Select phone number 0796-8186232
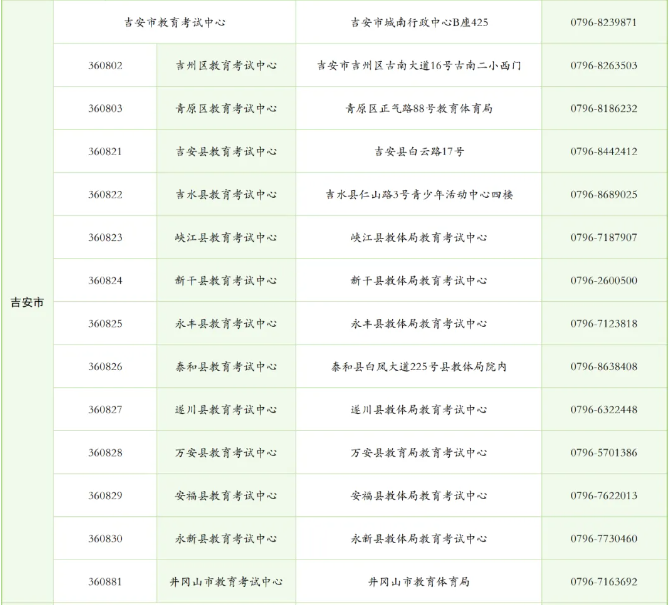Image resolution: width=670 pixels, height=605 pixels. pos(604,109)
